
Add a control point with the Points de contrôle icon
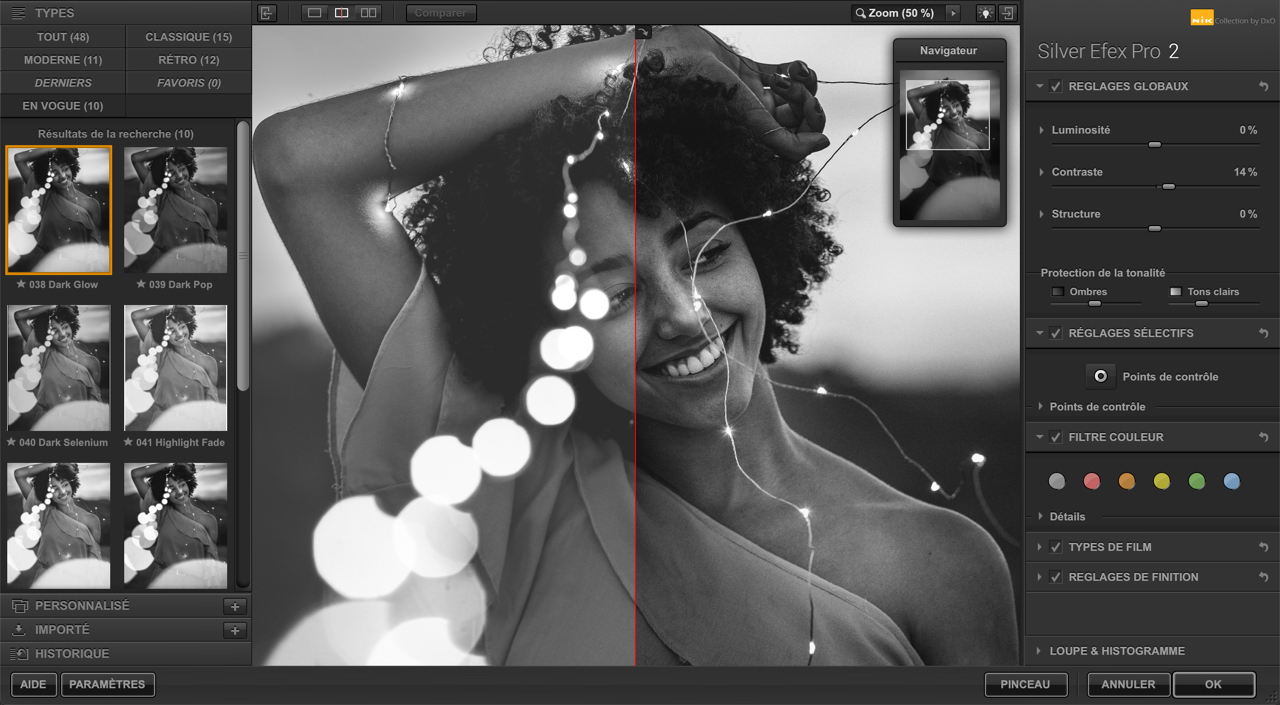point(1100,377)
